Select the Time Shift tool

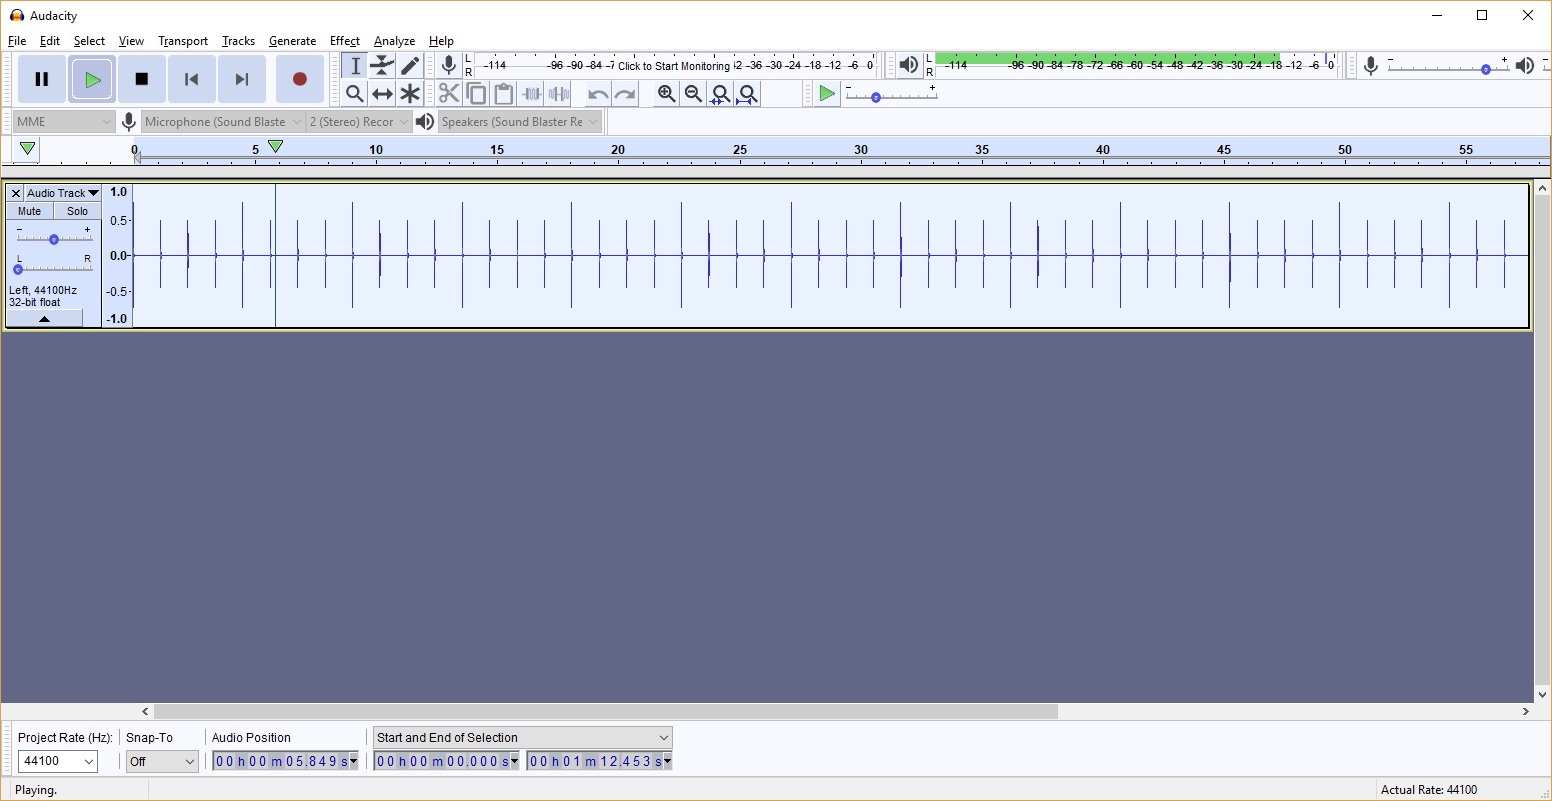pyautogui.click(x=382, y=94)
